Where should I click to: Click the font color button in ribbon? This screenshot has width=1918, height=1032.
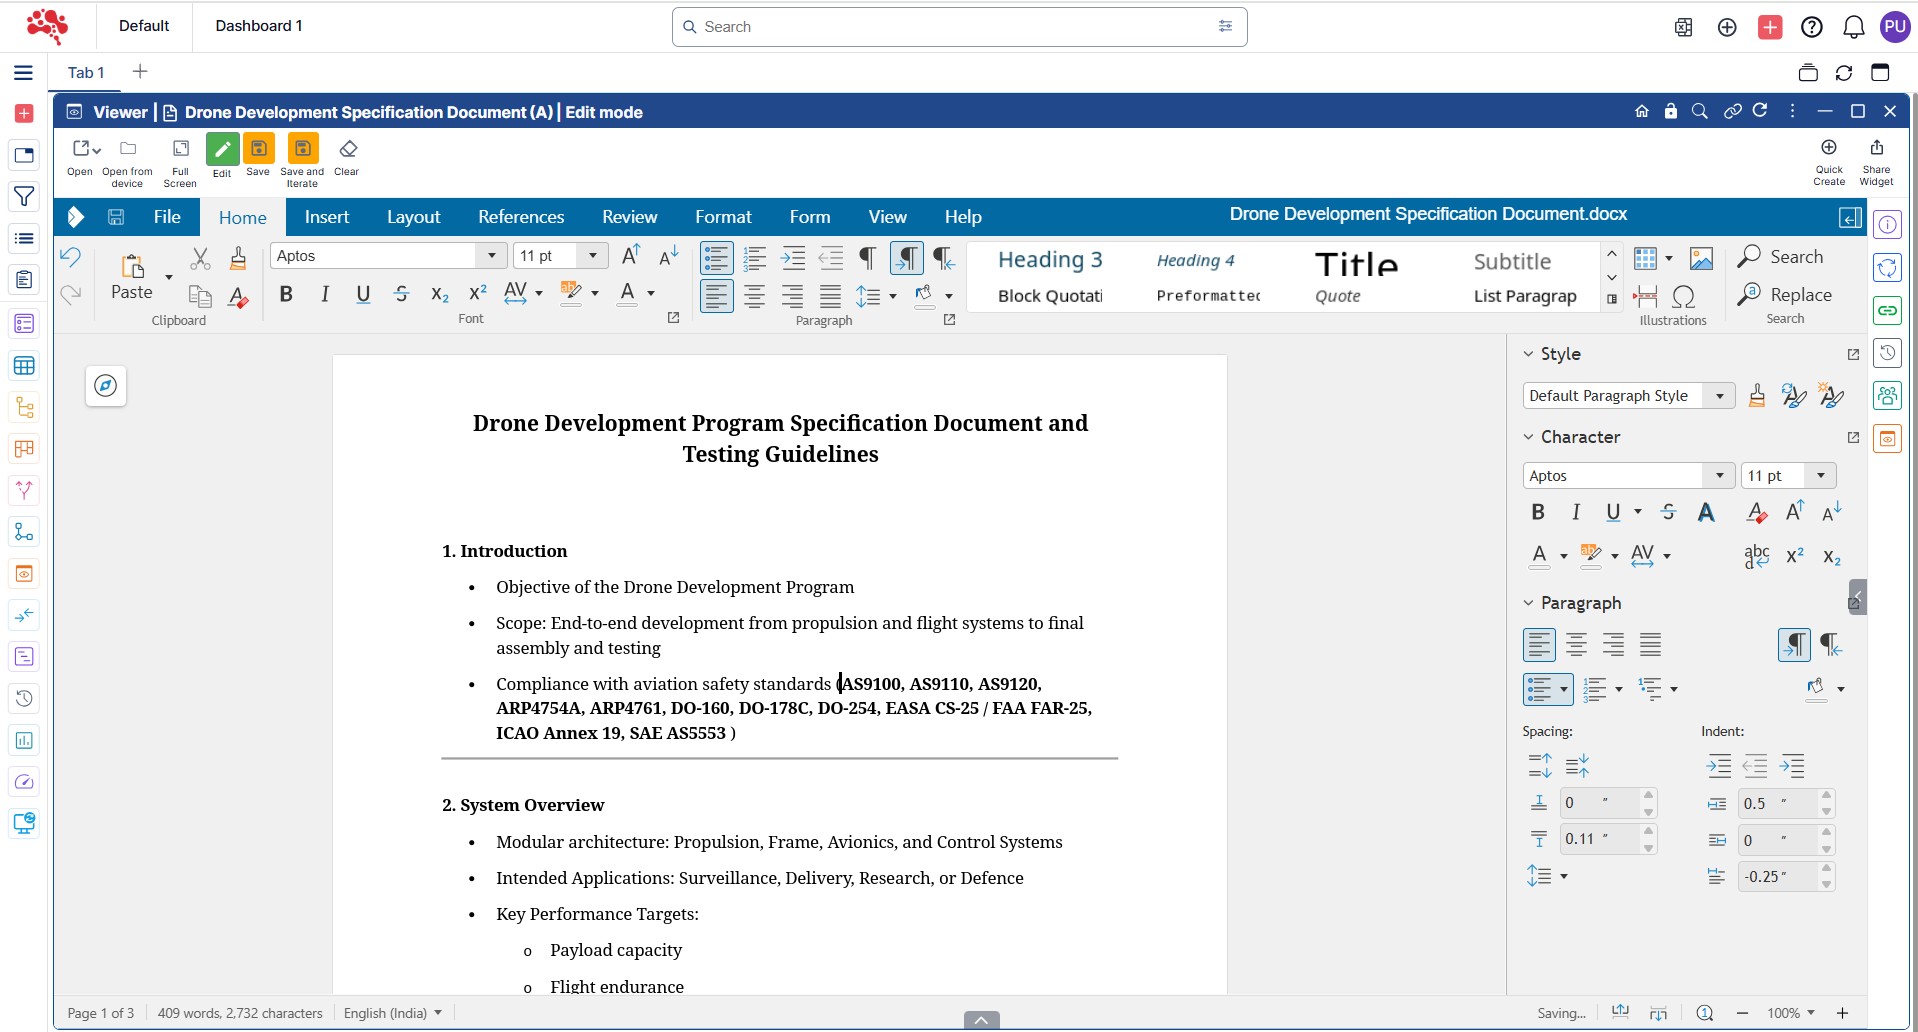point(627,294)
